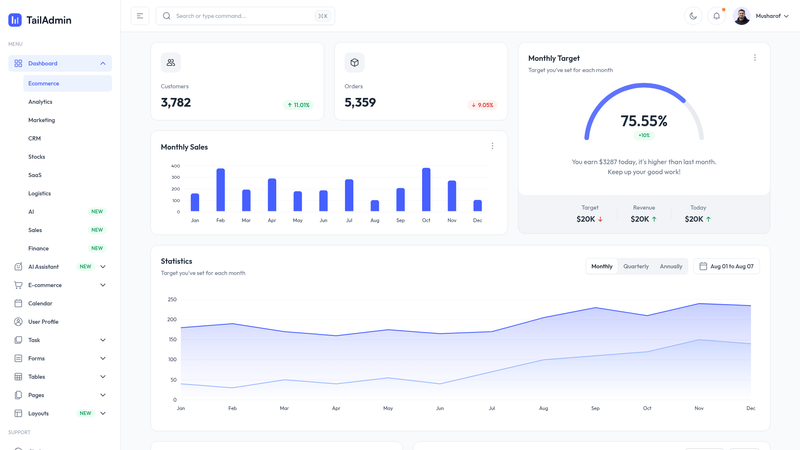Select the Monthly statistics tab

pos(602,266)
